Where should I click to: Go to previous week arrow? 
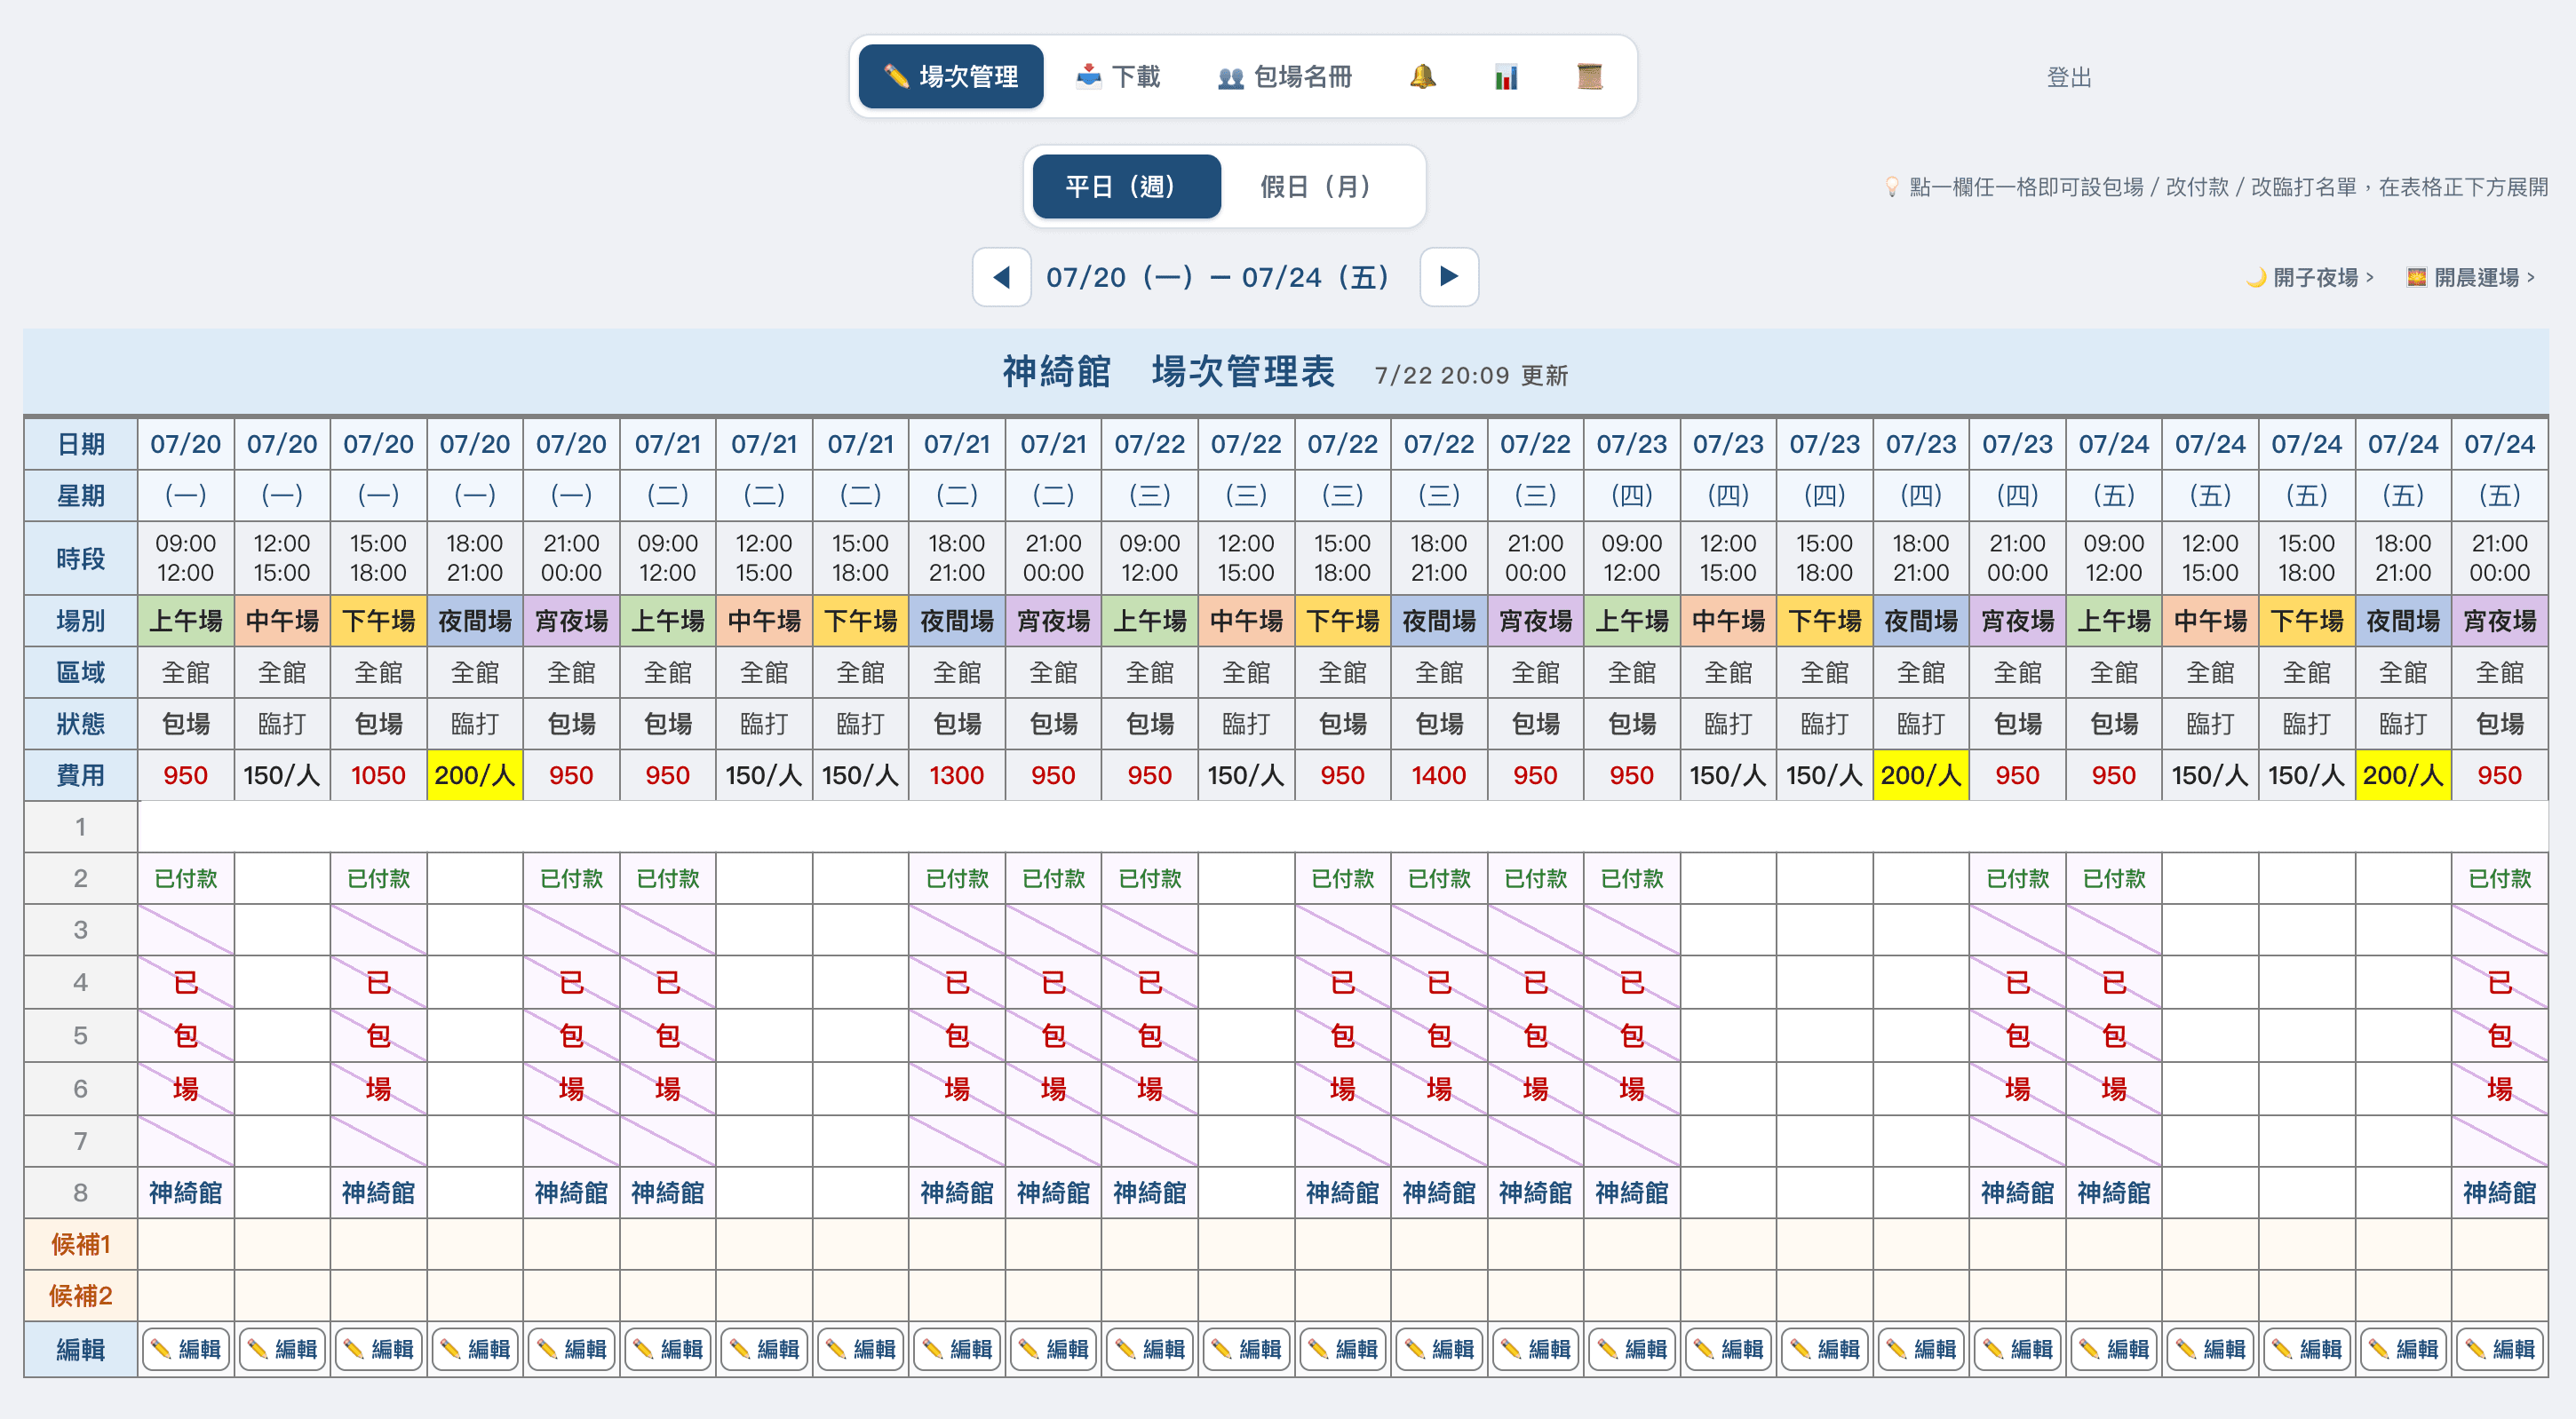(x=1002, y=277)
